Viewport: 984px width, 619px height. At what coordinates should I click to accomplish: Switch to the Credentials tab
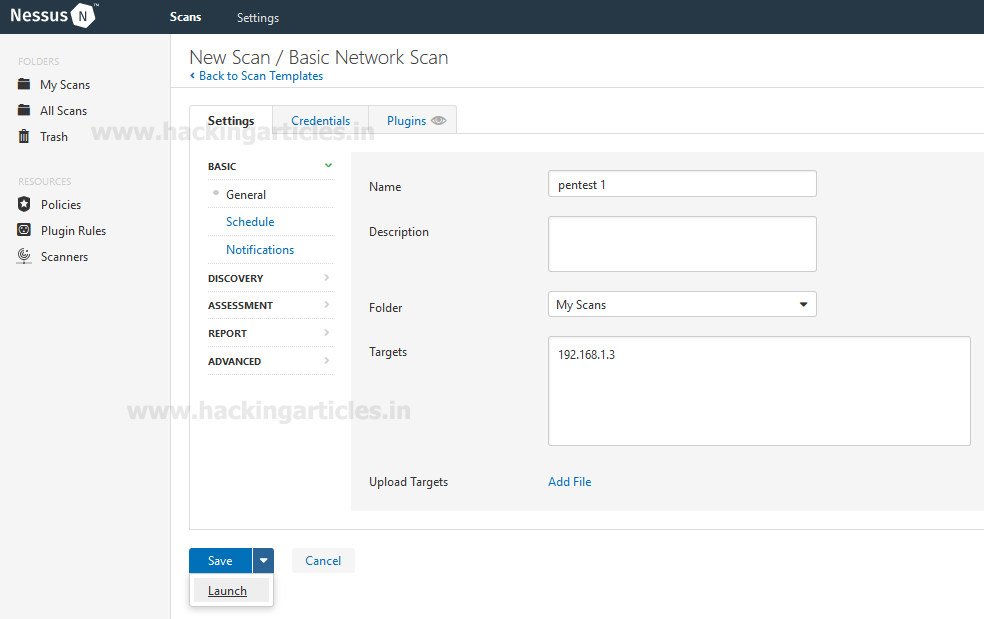(x=320, y=121)
